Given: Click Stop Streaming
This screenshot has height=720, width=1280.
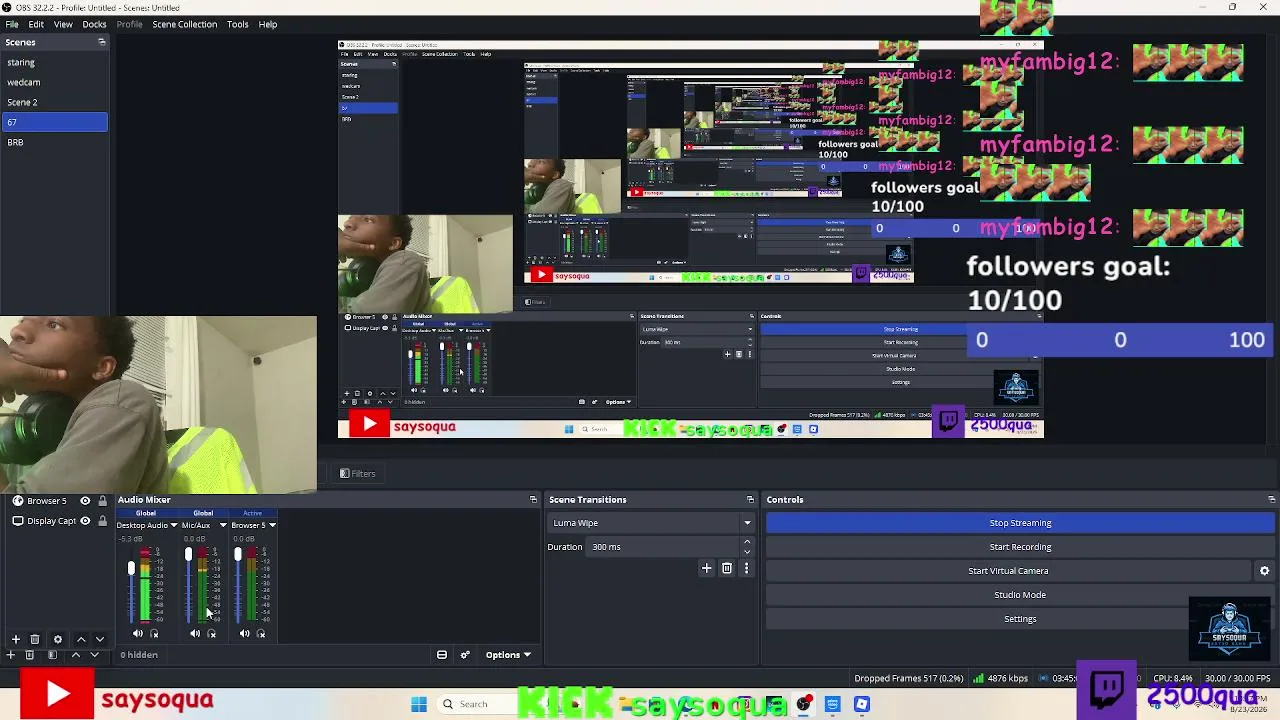Looking at the screenshot, I should (x=1020, y=523).
